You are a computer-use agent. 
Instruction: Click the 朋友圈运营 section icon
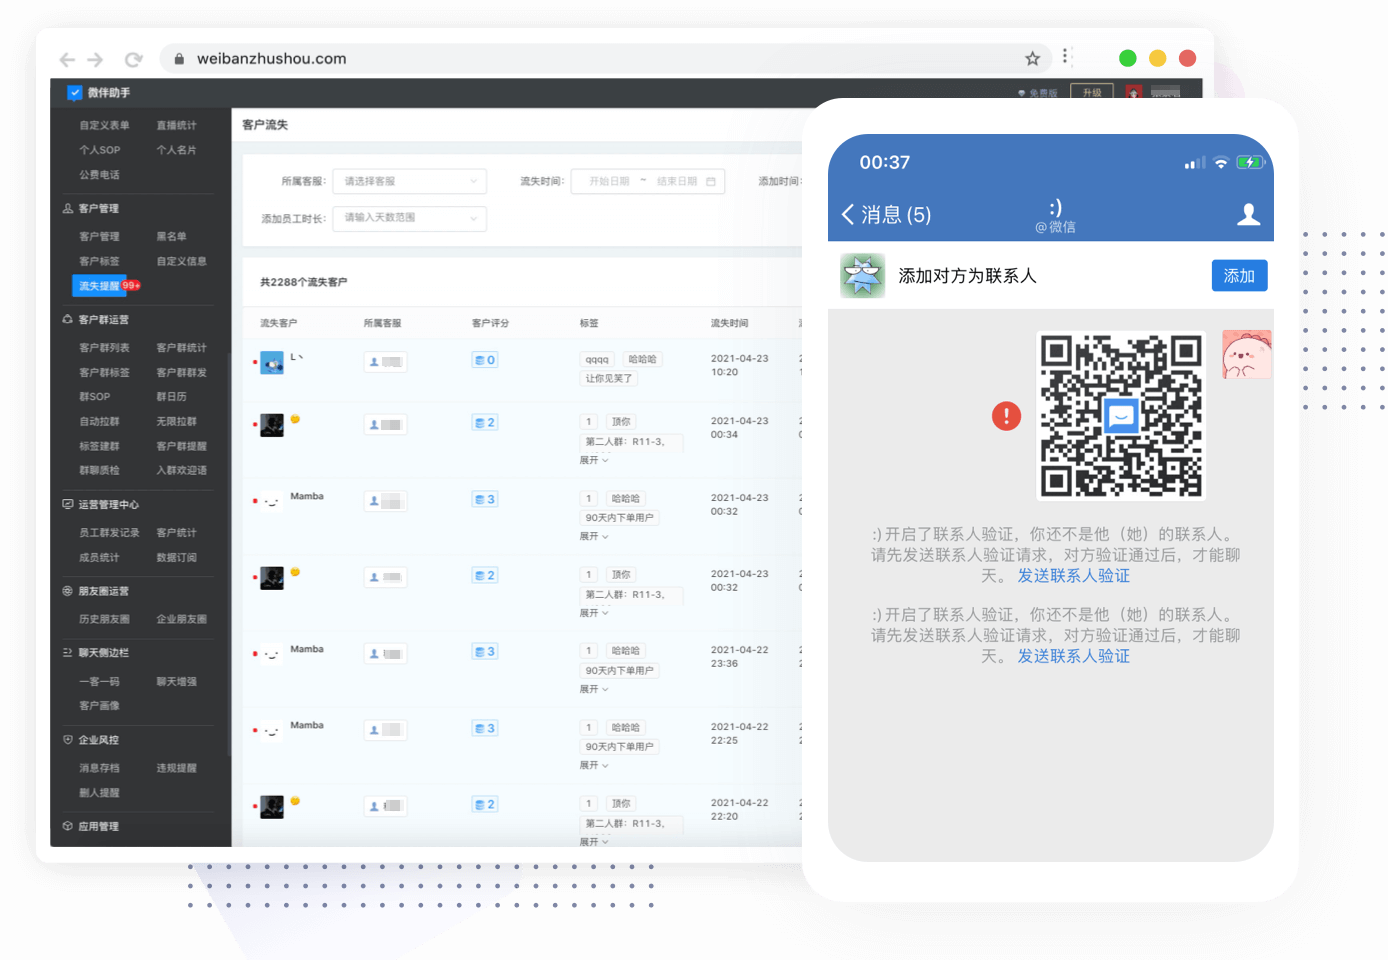tap(67, 591)
